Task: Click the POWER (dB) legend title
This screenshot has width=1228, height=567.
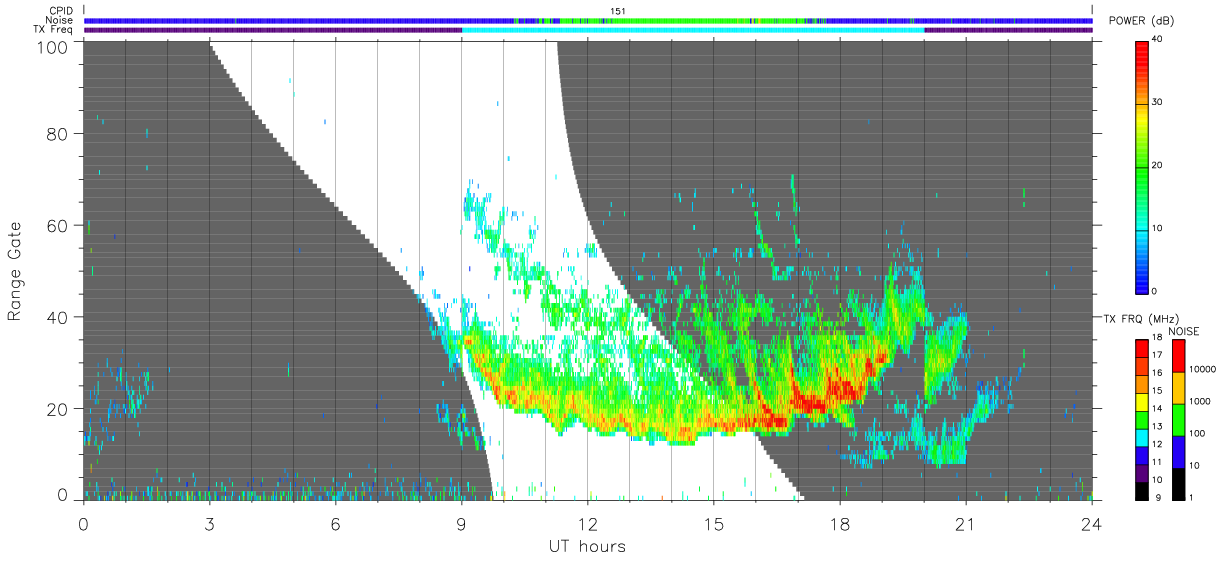Action: coord(1142,20)
